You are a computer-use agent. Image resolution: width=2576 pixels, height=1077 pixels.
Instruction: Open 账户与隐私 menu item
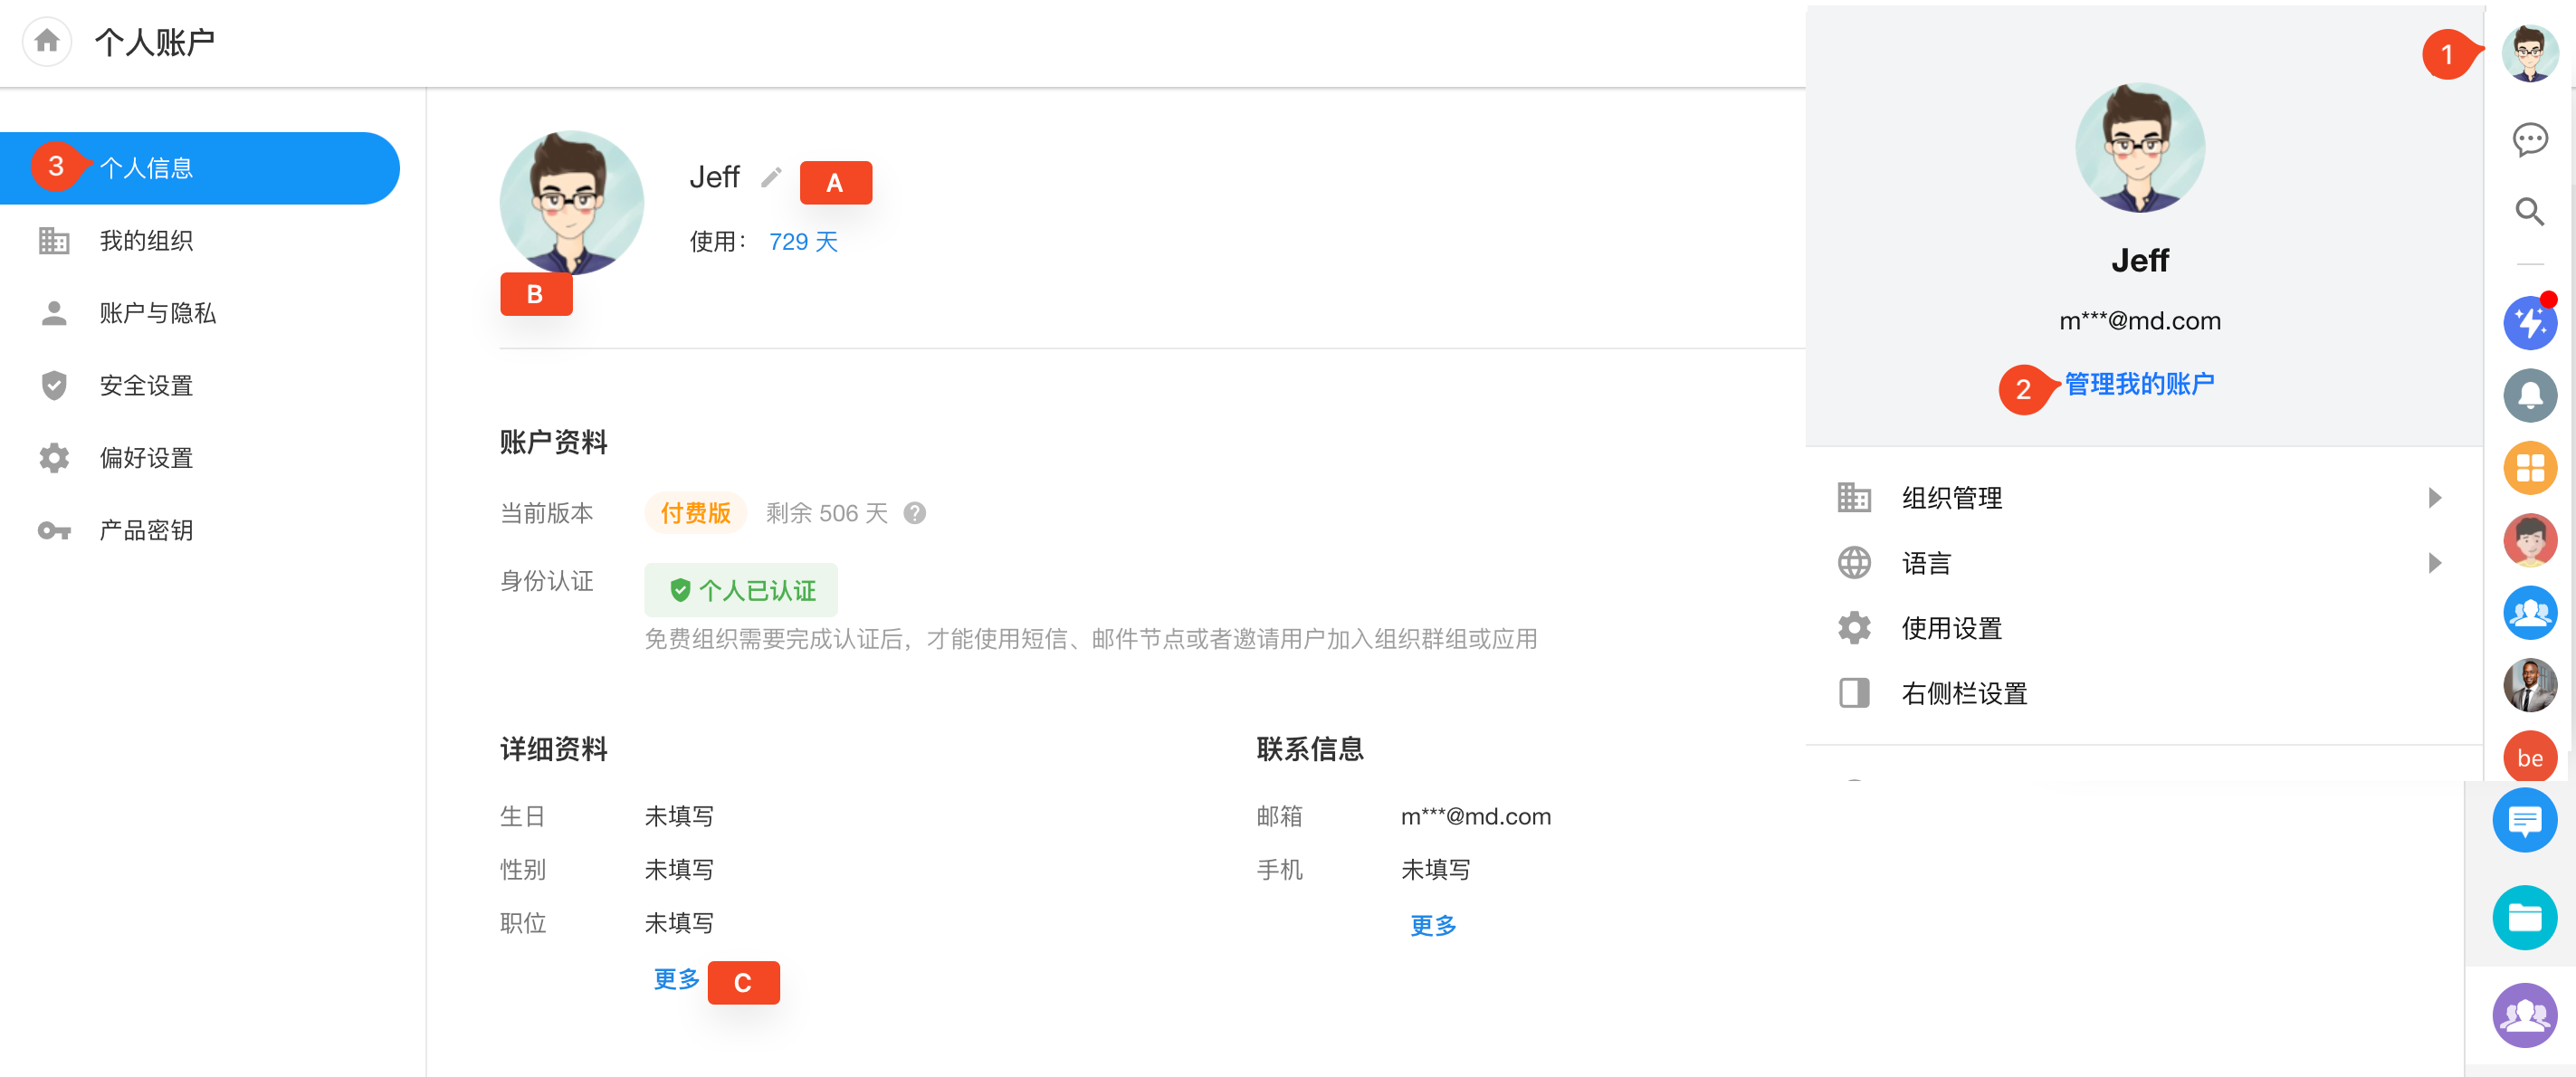[200, 313]
